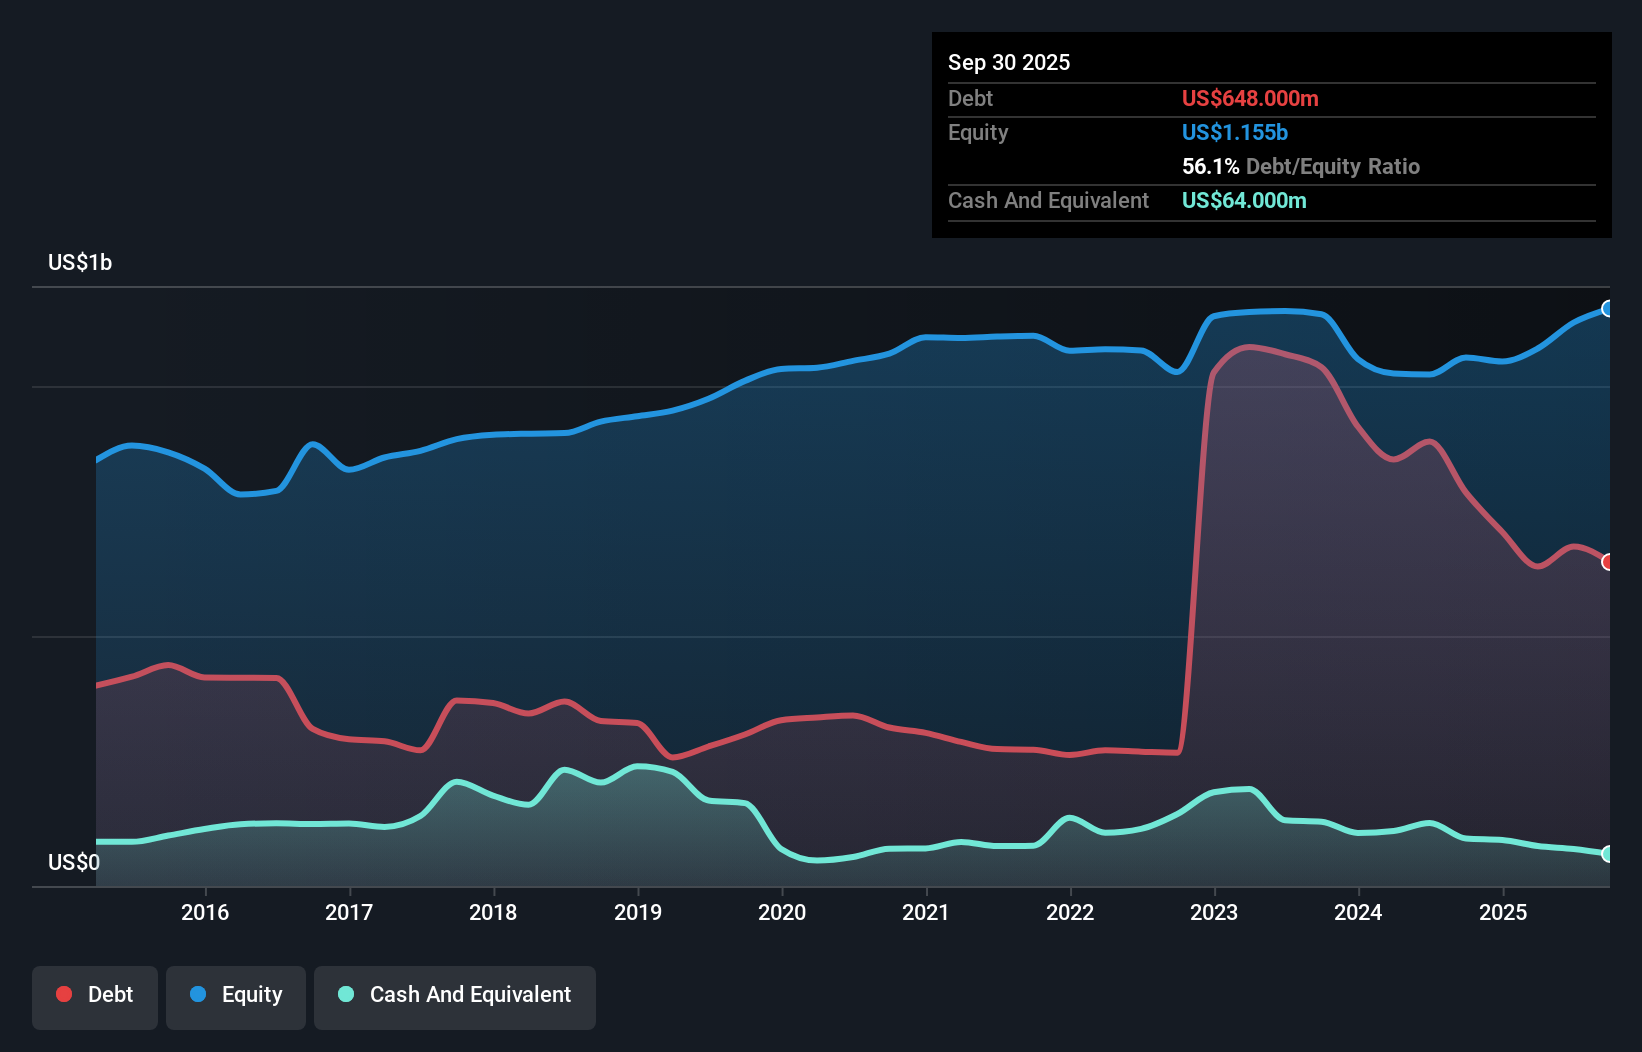
Task: Click the US$1b y-axis label
Action: [80, 262]
